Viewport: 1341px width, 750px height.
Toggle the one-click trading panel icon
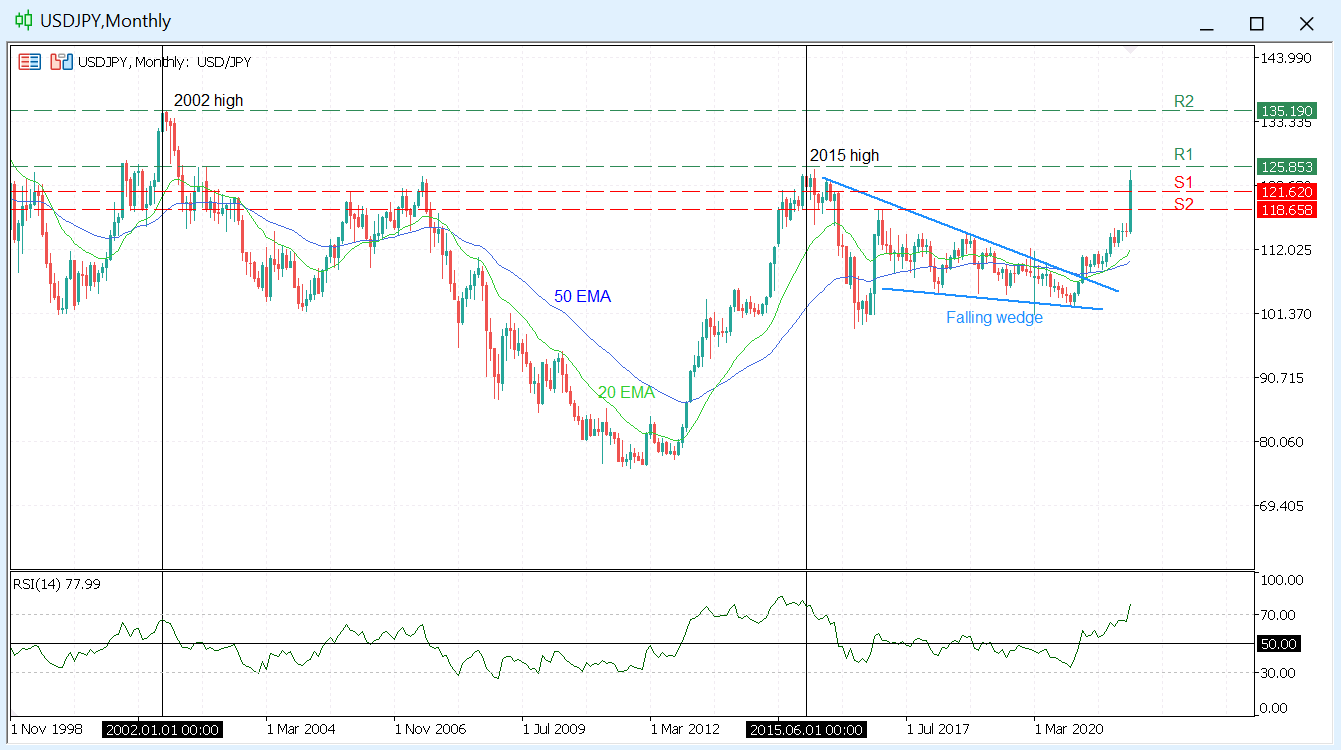point(61,62)
